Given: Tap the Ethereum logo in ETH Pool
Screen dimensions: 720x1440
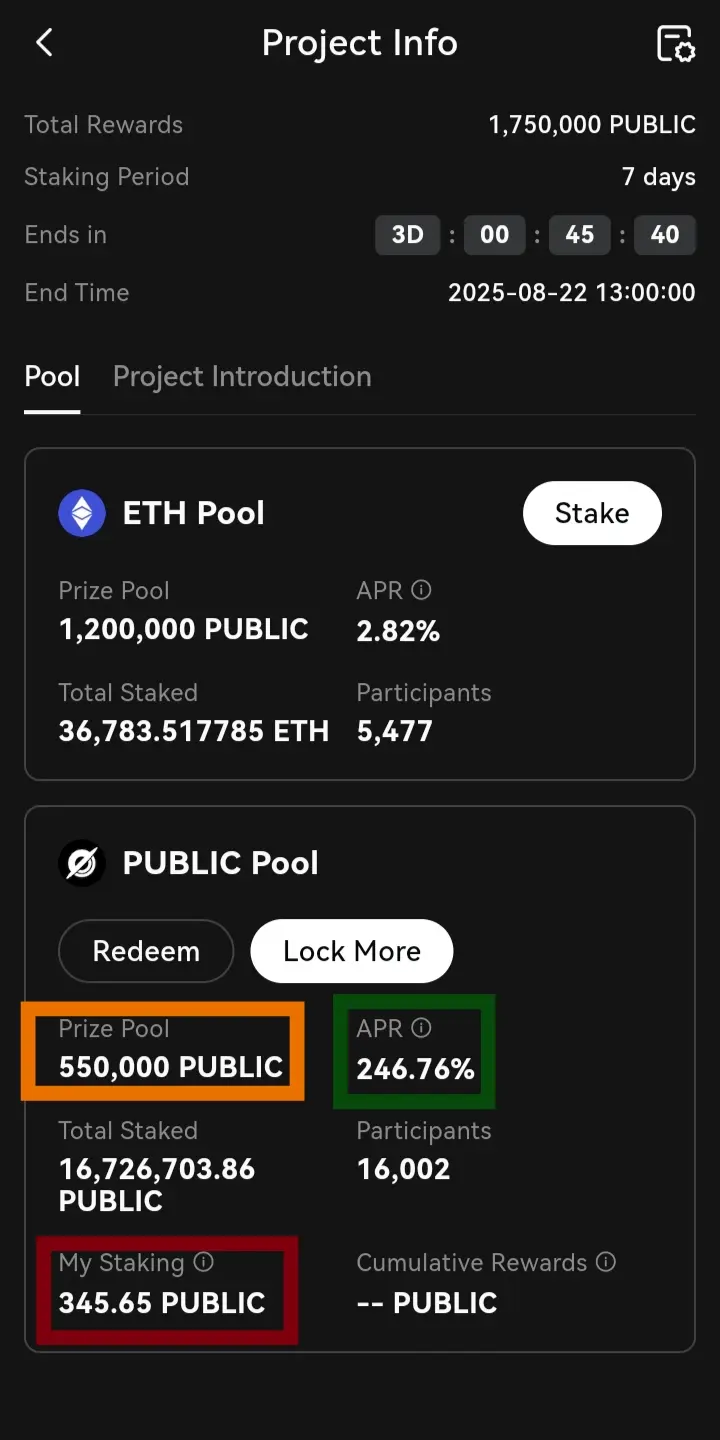Looking at the screenshot, I should pos(82,513).
